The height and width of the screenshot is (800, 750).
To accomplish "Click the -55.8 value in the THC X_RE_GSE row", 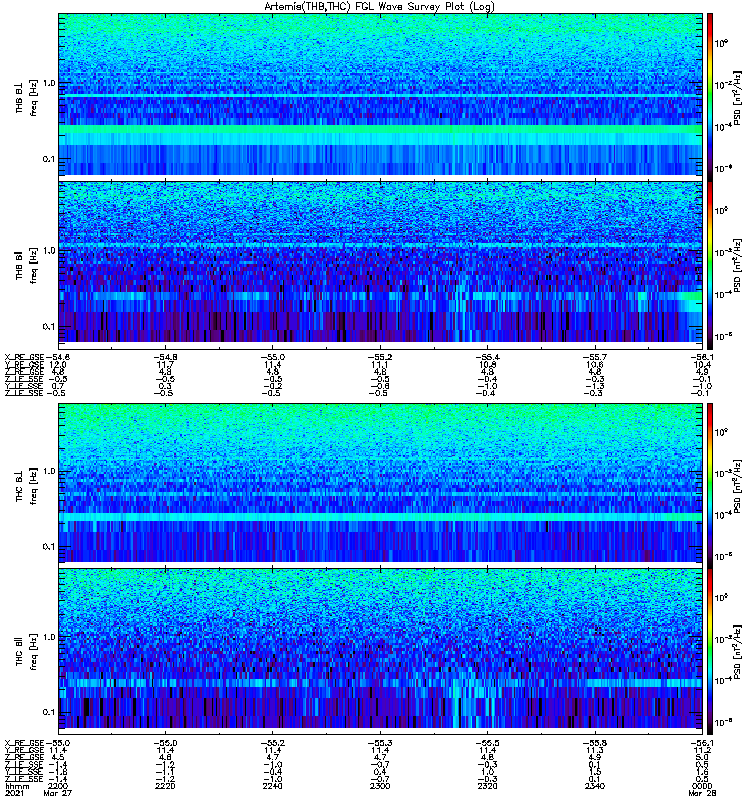I will click(594, 743).
